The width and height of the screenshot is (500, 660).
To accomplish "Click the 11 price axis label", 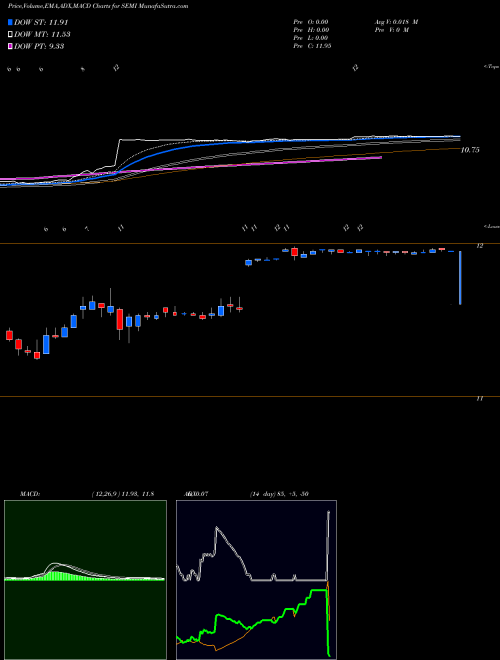I will click(x=480, y=399).
